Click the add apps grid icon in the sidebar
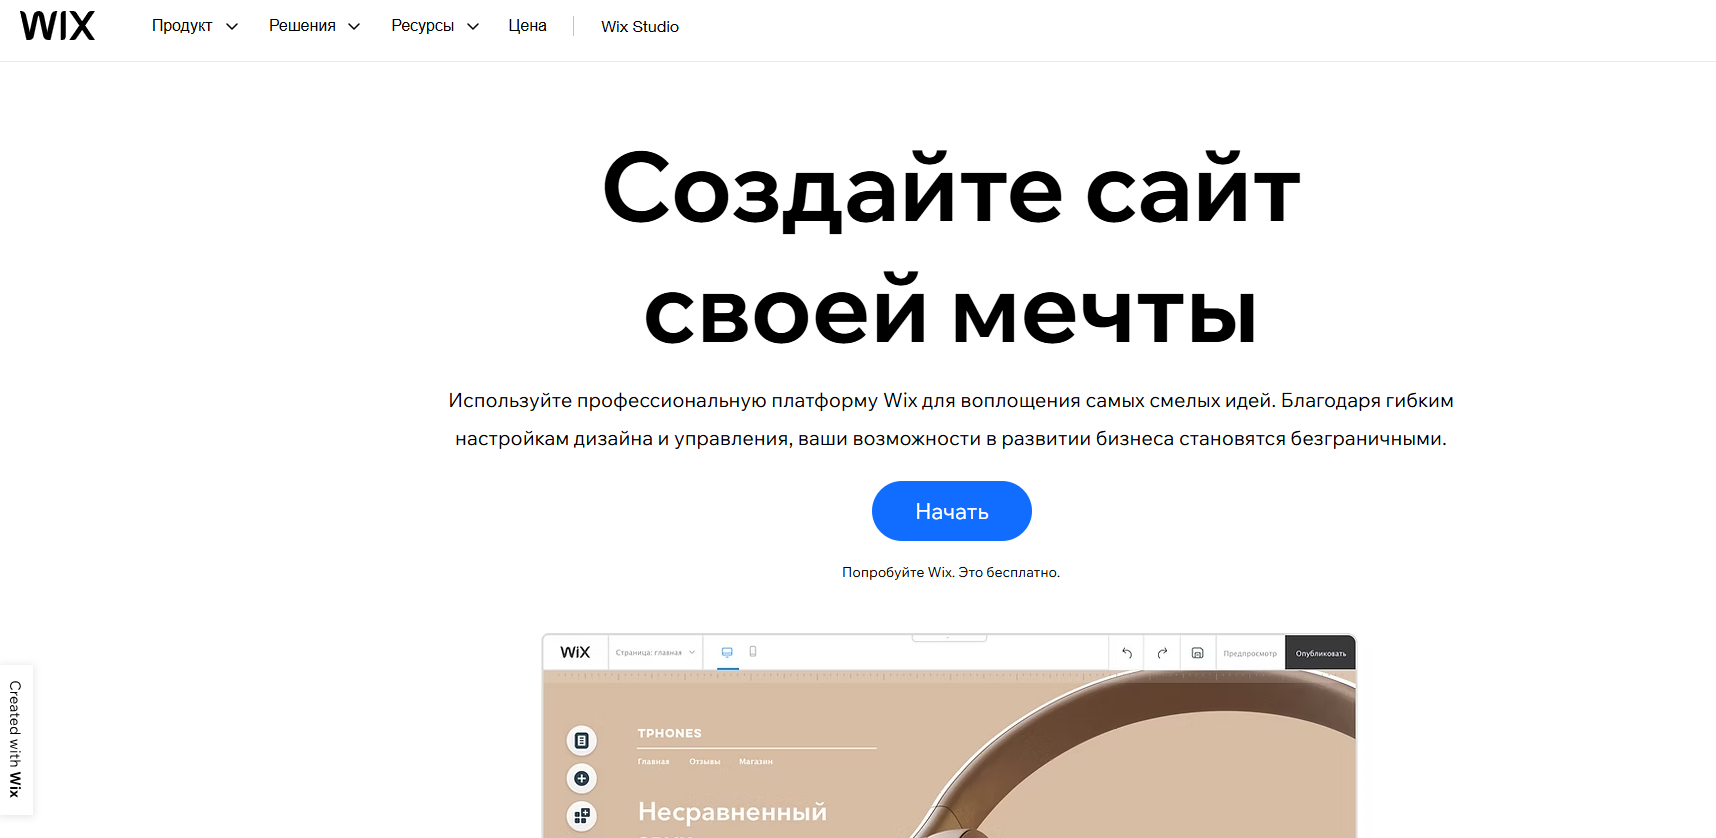 point(581,816)
